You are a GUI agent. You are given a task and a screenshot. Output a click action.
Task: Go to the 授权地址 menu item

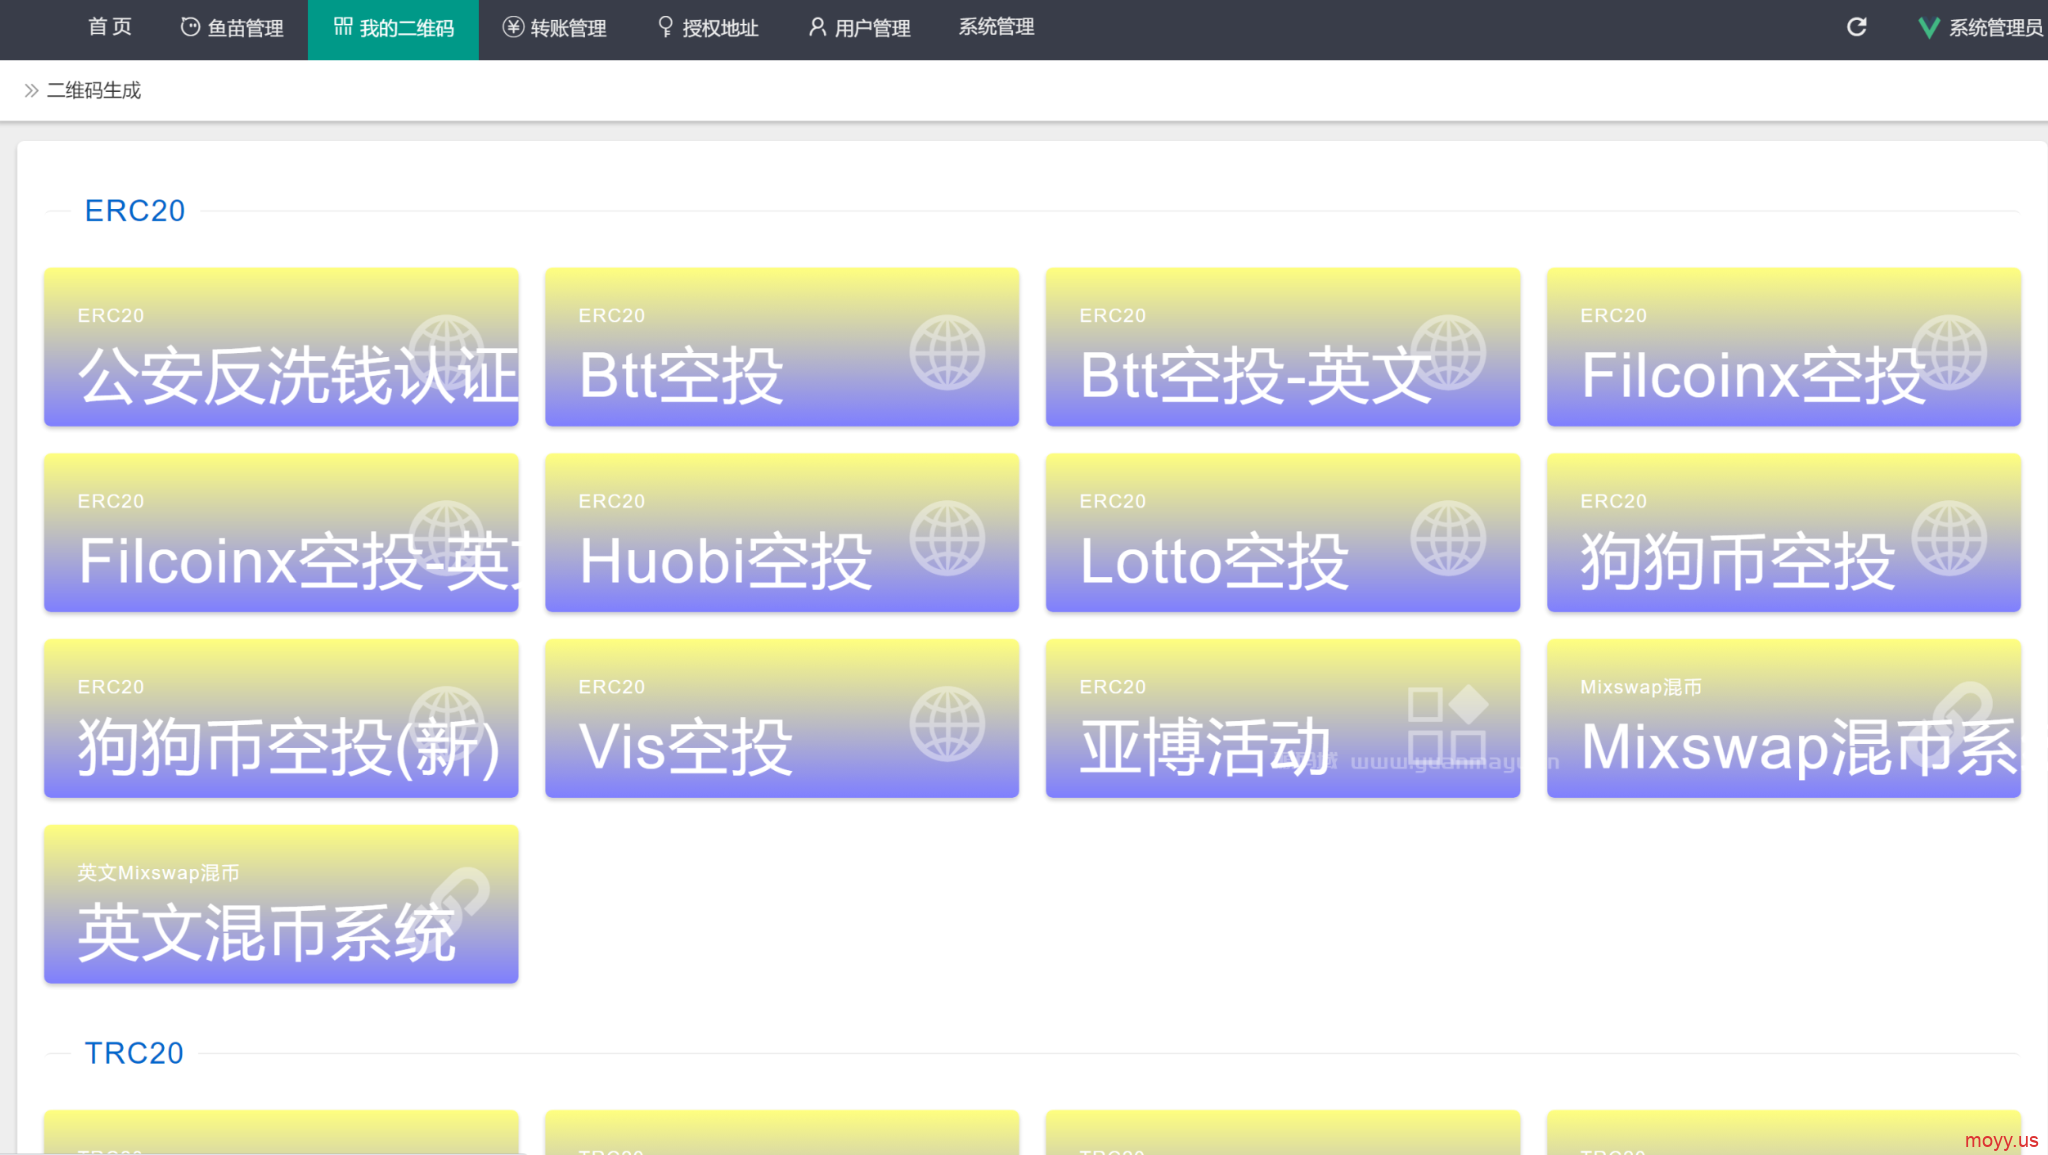[708, 28]
